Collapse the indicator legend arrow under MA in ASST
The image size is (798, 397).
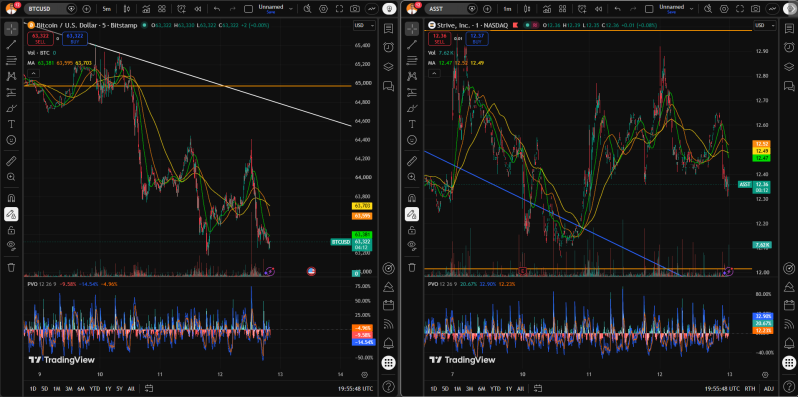click(434, 73)
